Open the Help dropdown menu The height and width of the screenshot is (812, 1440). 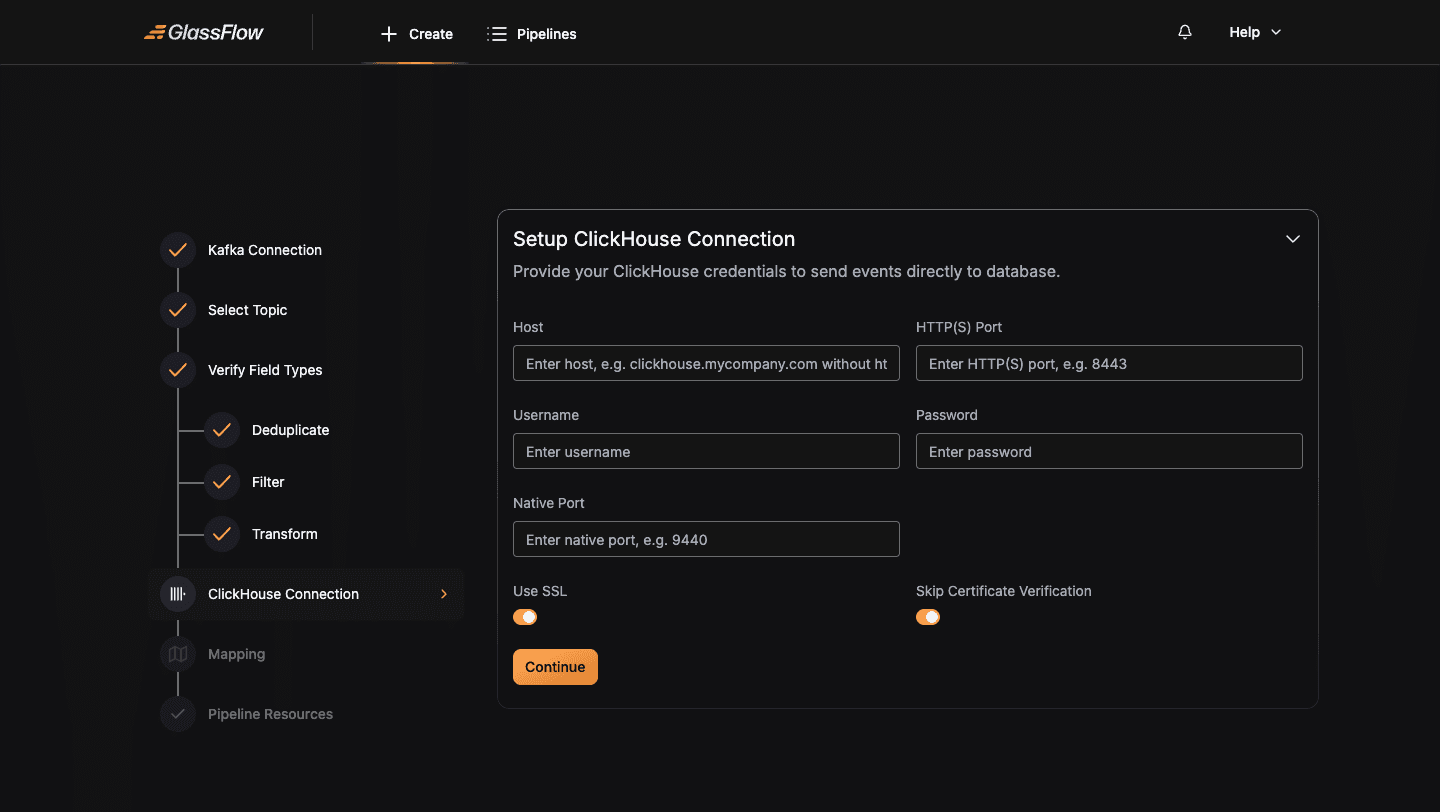click(x=1255, y=32)
